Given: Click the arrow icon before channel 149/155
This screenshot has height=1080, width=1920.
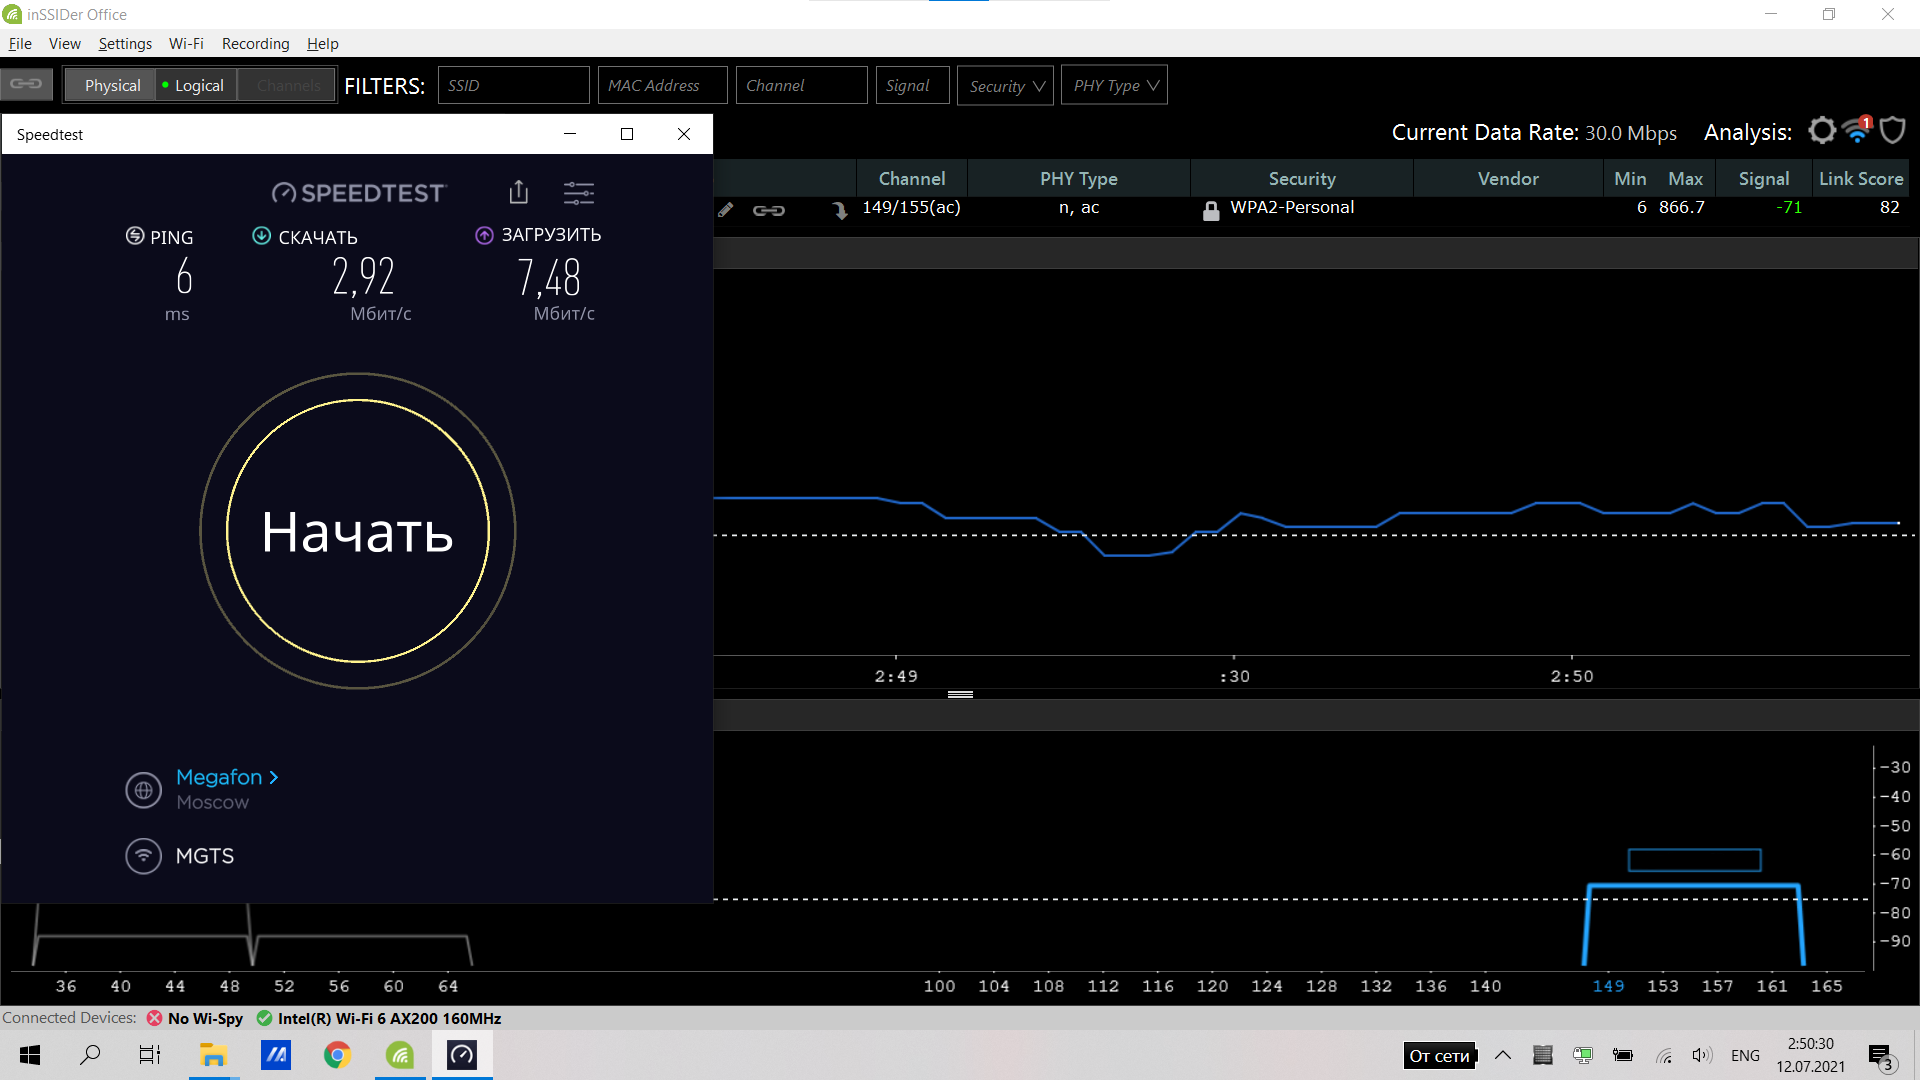Looking at the screenshot, I should point(839,210).
